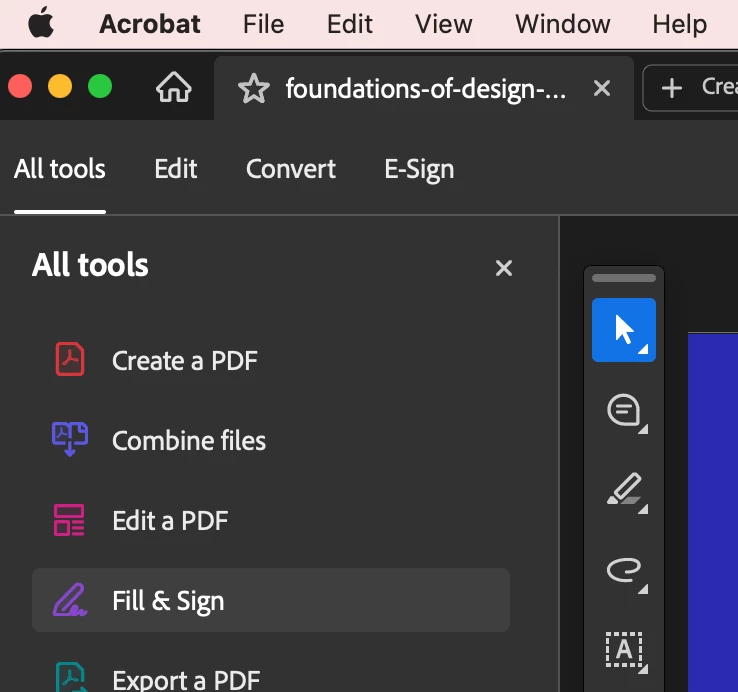Click the Export a PDF icon
The image size is (738, 692).
[71, 677]
